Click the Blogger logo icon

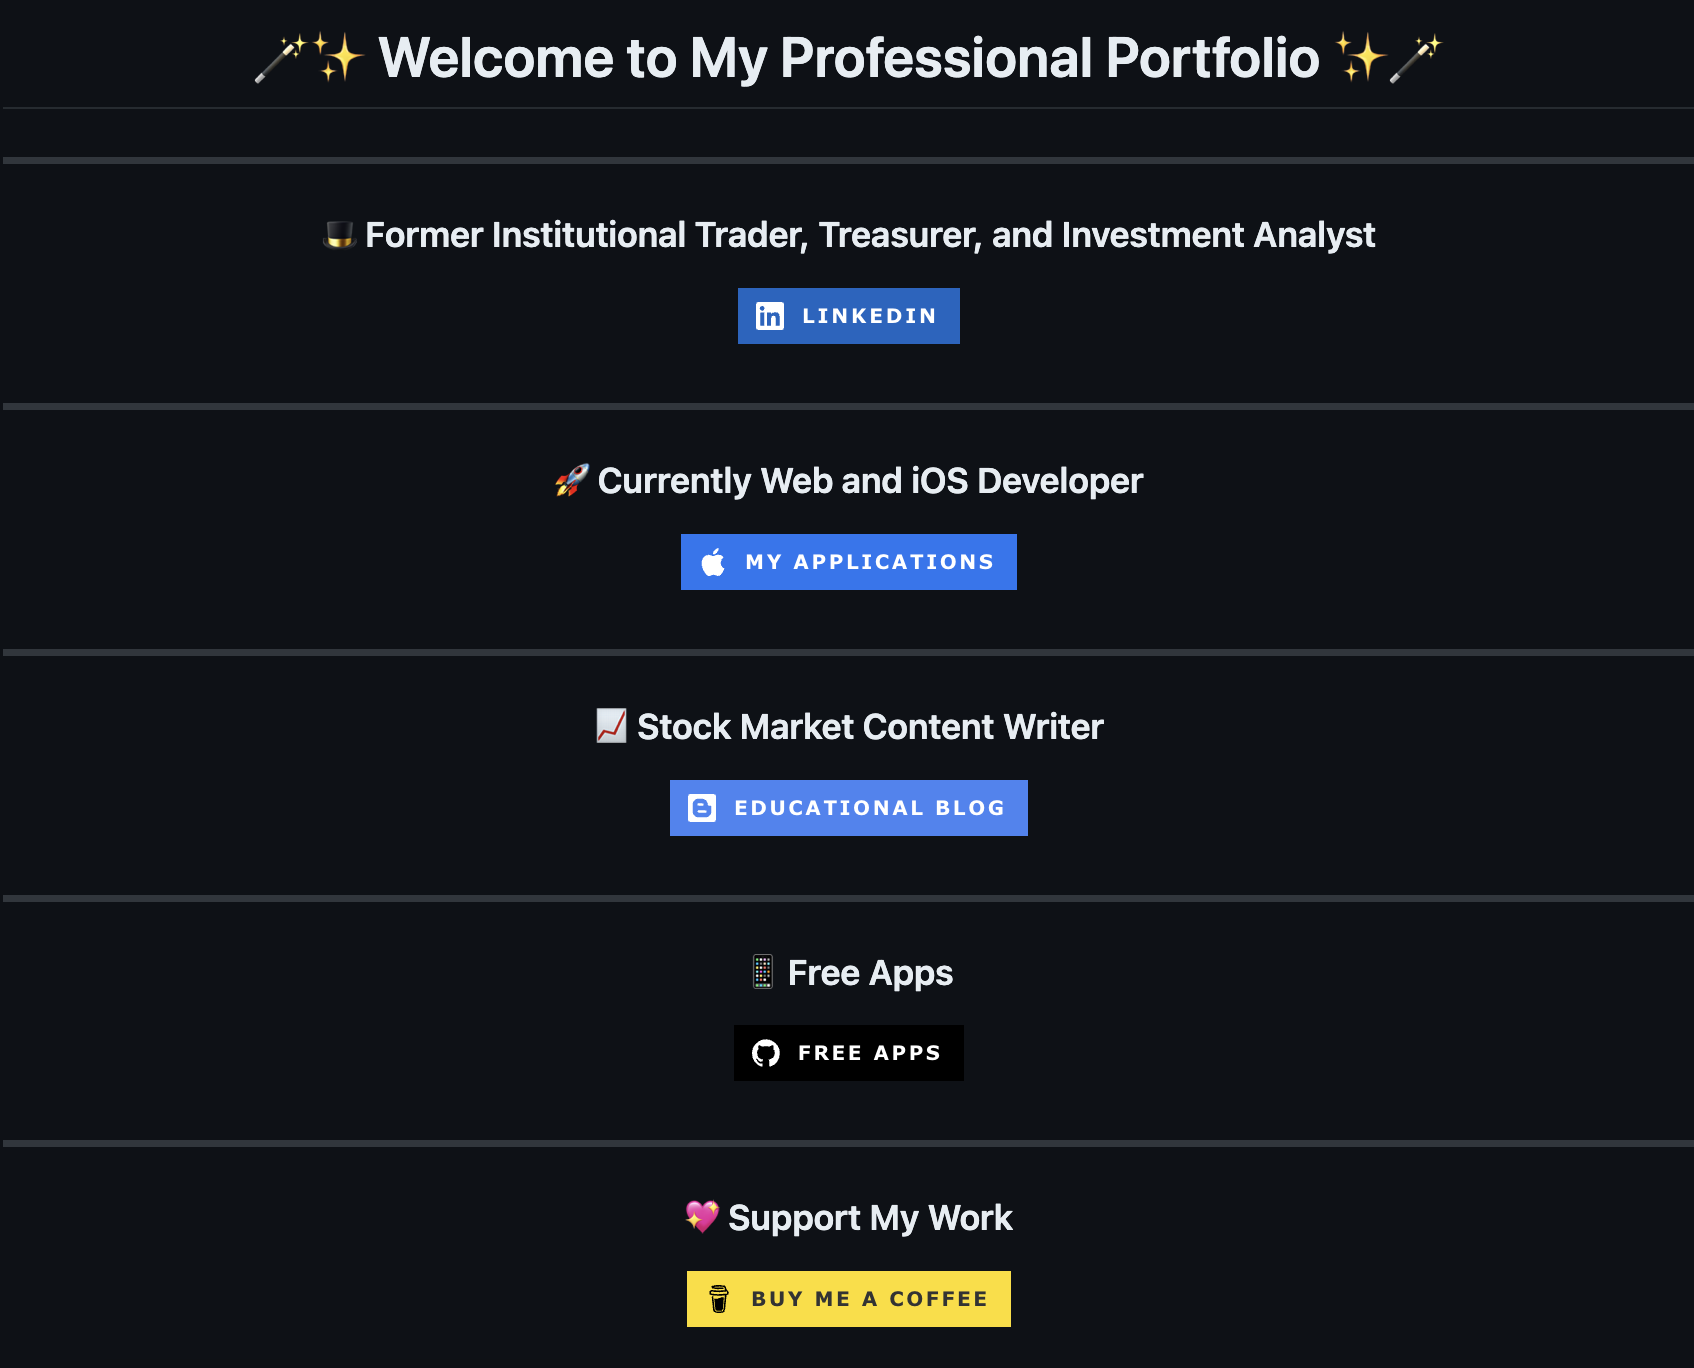(702, 808)
